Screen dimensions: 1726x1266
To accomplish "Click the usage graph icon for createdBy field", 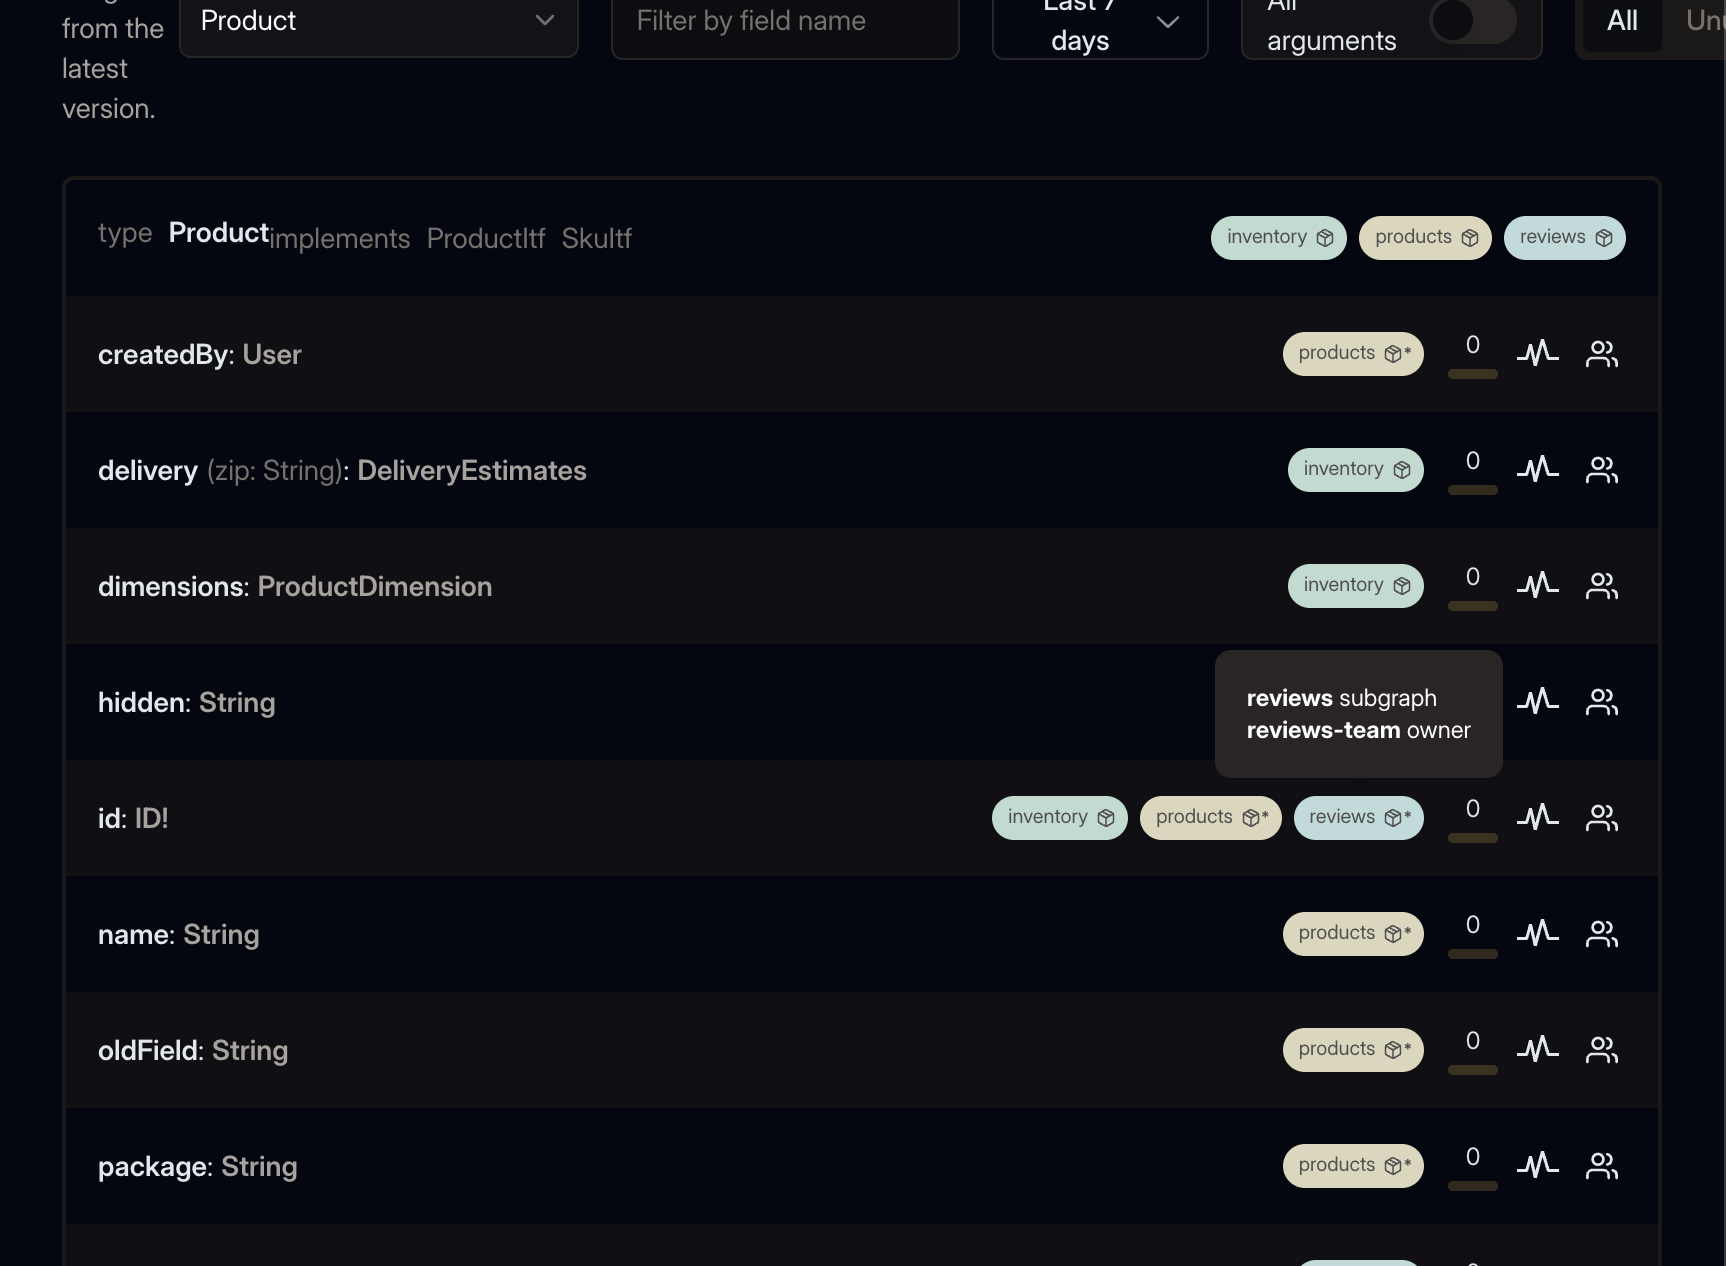I will pos(1537,353).
